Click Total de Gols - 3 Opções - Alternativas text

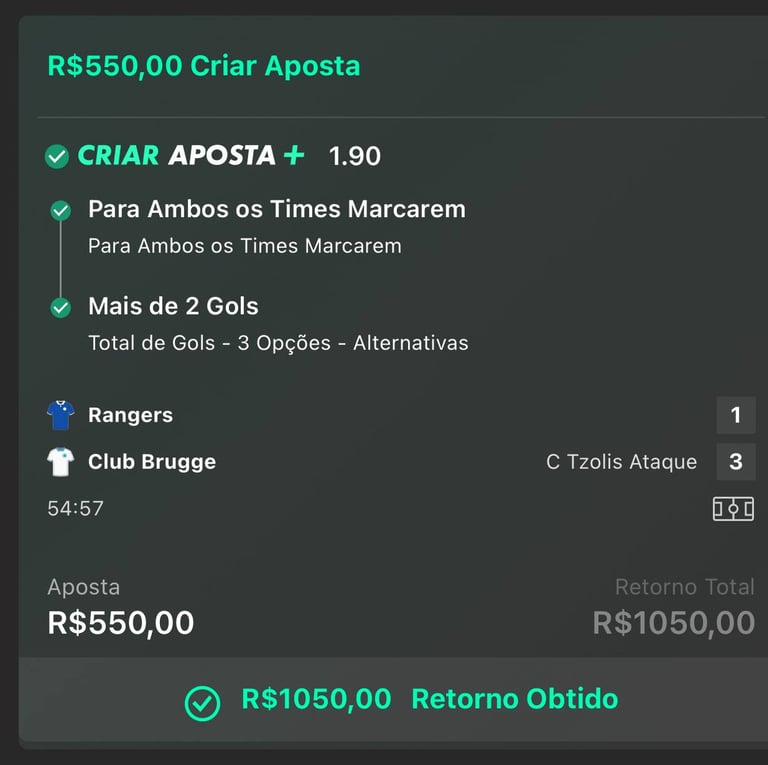click(x=278, y=343)
